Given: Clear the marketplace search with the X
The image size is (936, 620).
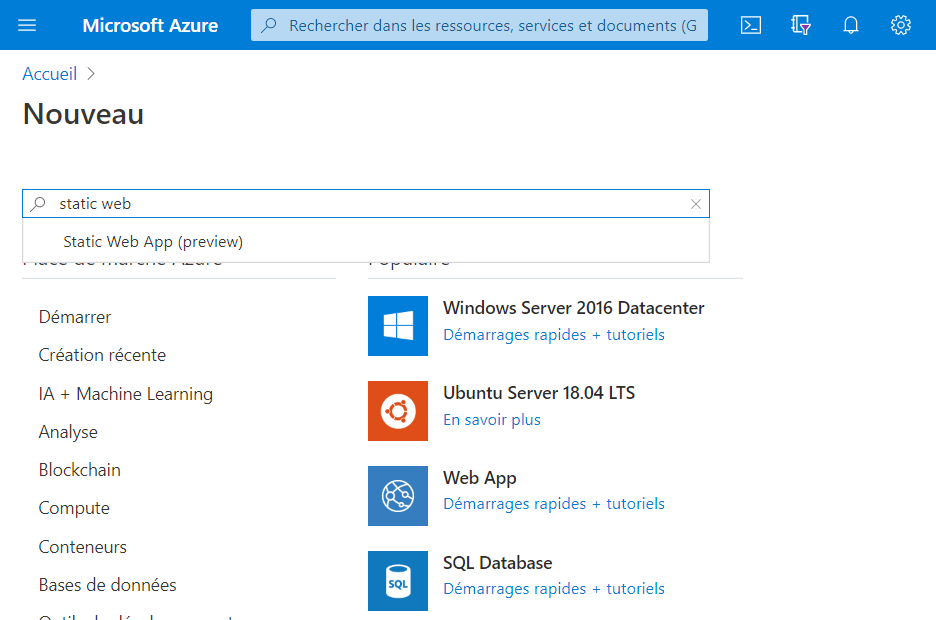Looking at the screenshot, I should [696, 204].
